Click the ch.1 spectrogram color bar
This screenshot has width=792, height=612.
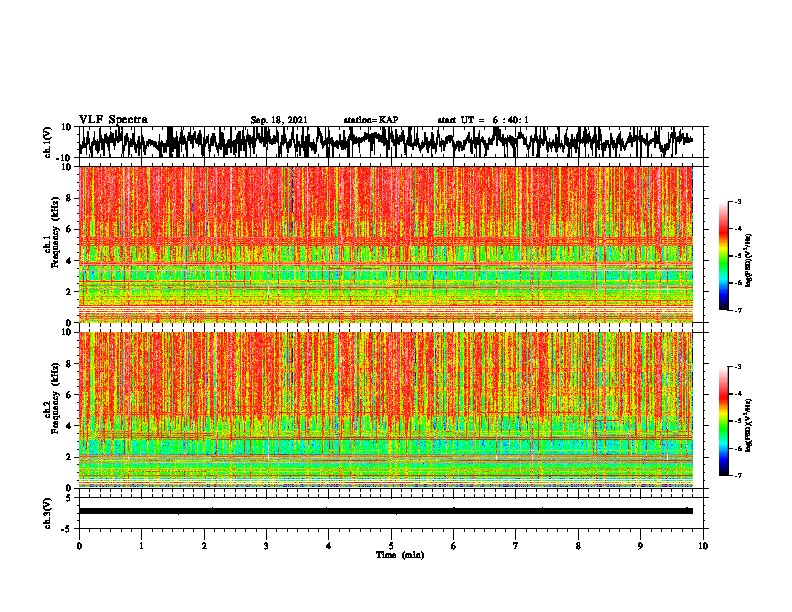click(x=723, y=256)
